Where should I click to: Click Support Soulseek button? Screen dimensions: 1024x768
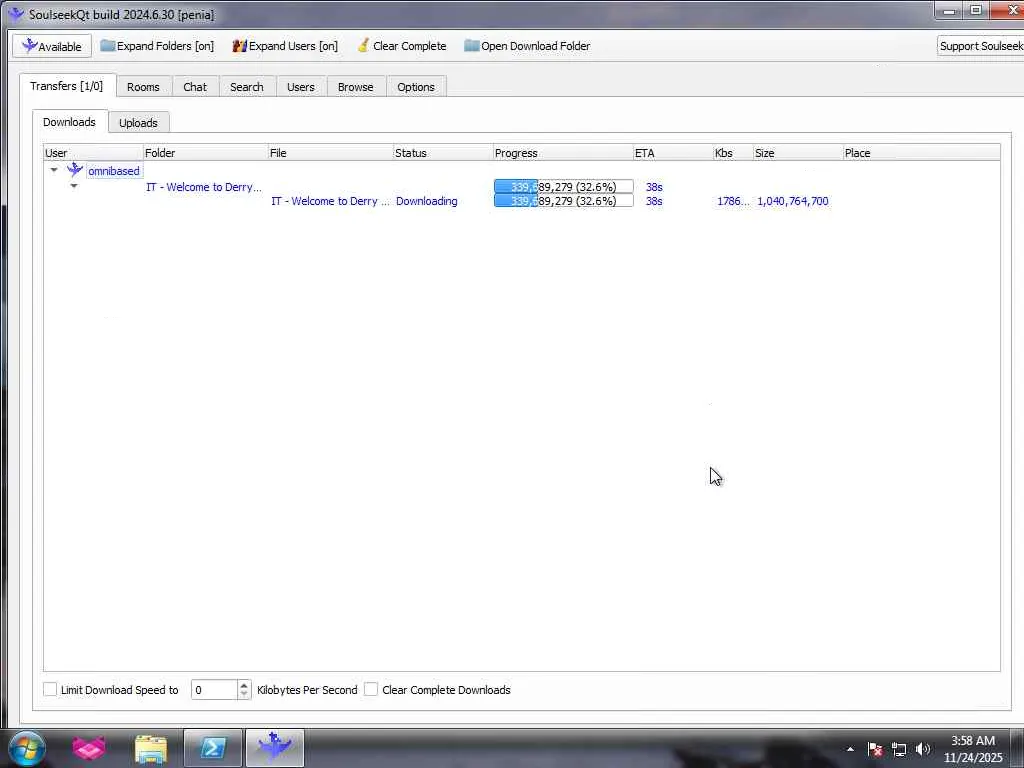(980, 46)
